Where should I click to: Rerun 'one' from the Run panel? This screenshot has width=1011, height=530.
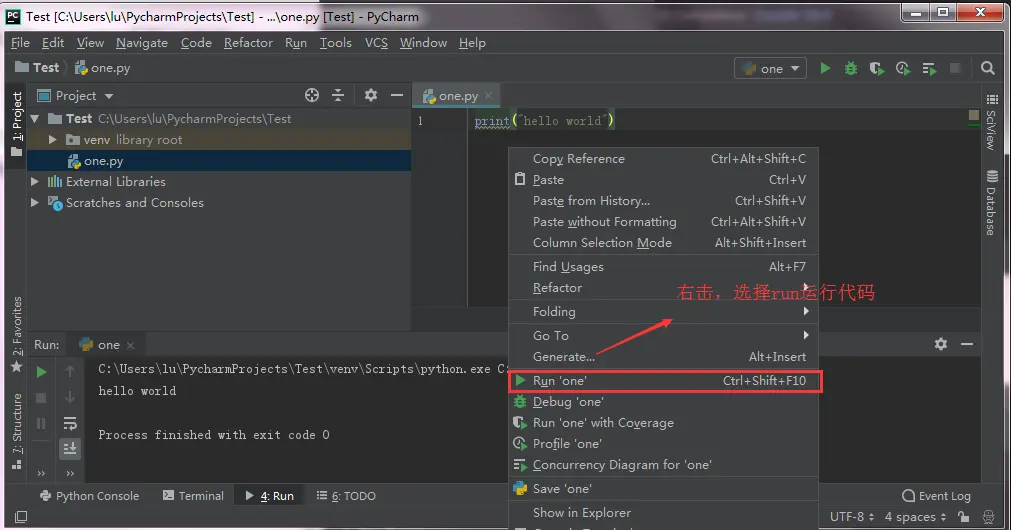[41, 372]
